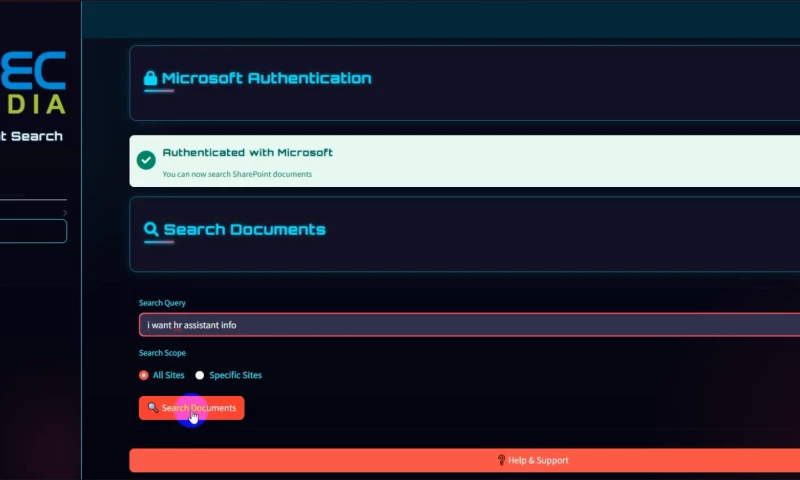This screenshot has height=480, width=800.
Task: Collapse the sidebar with the chevron arrow
Action: point(65,213)
